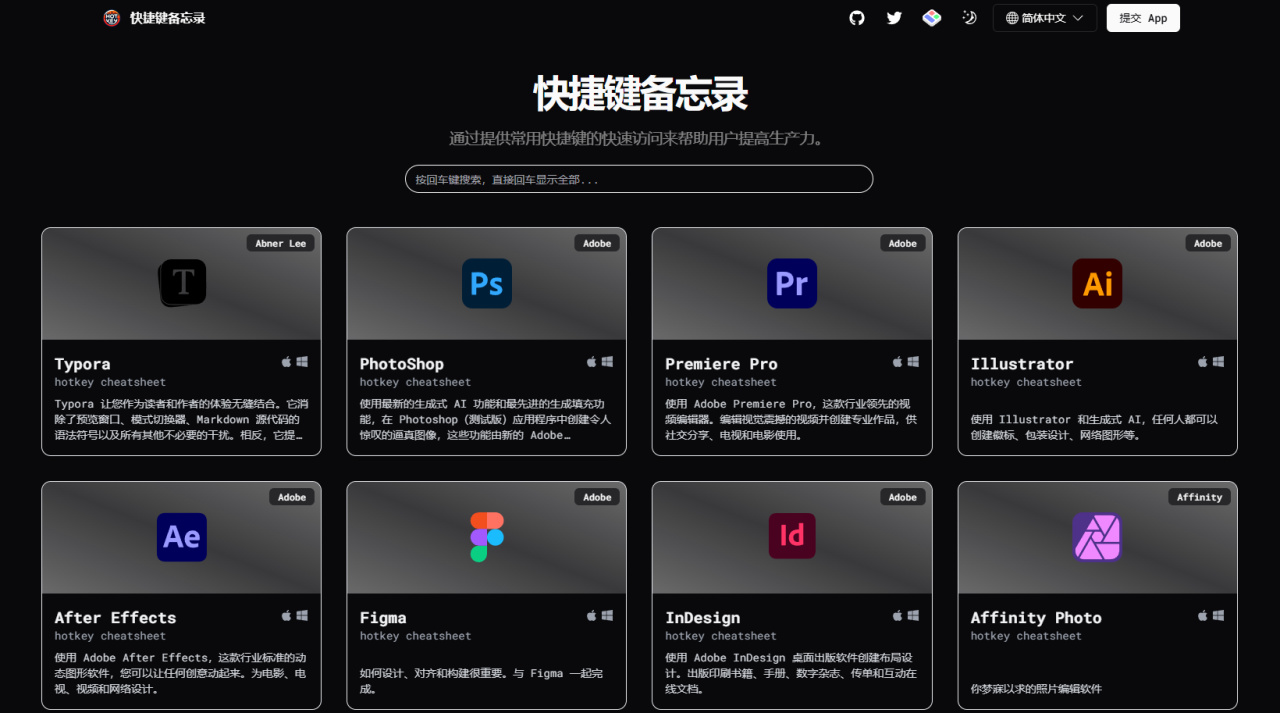Click the Windows icon on PhotoShop card

point(607,361)
